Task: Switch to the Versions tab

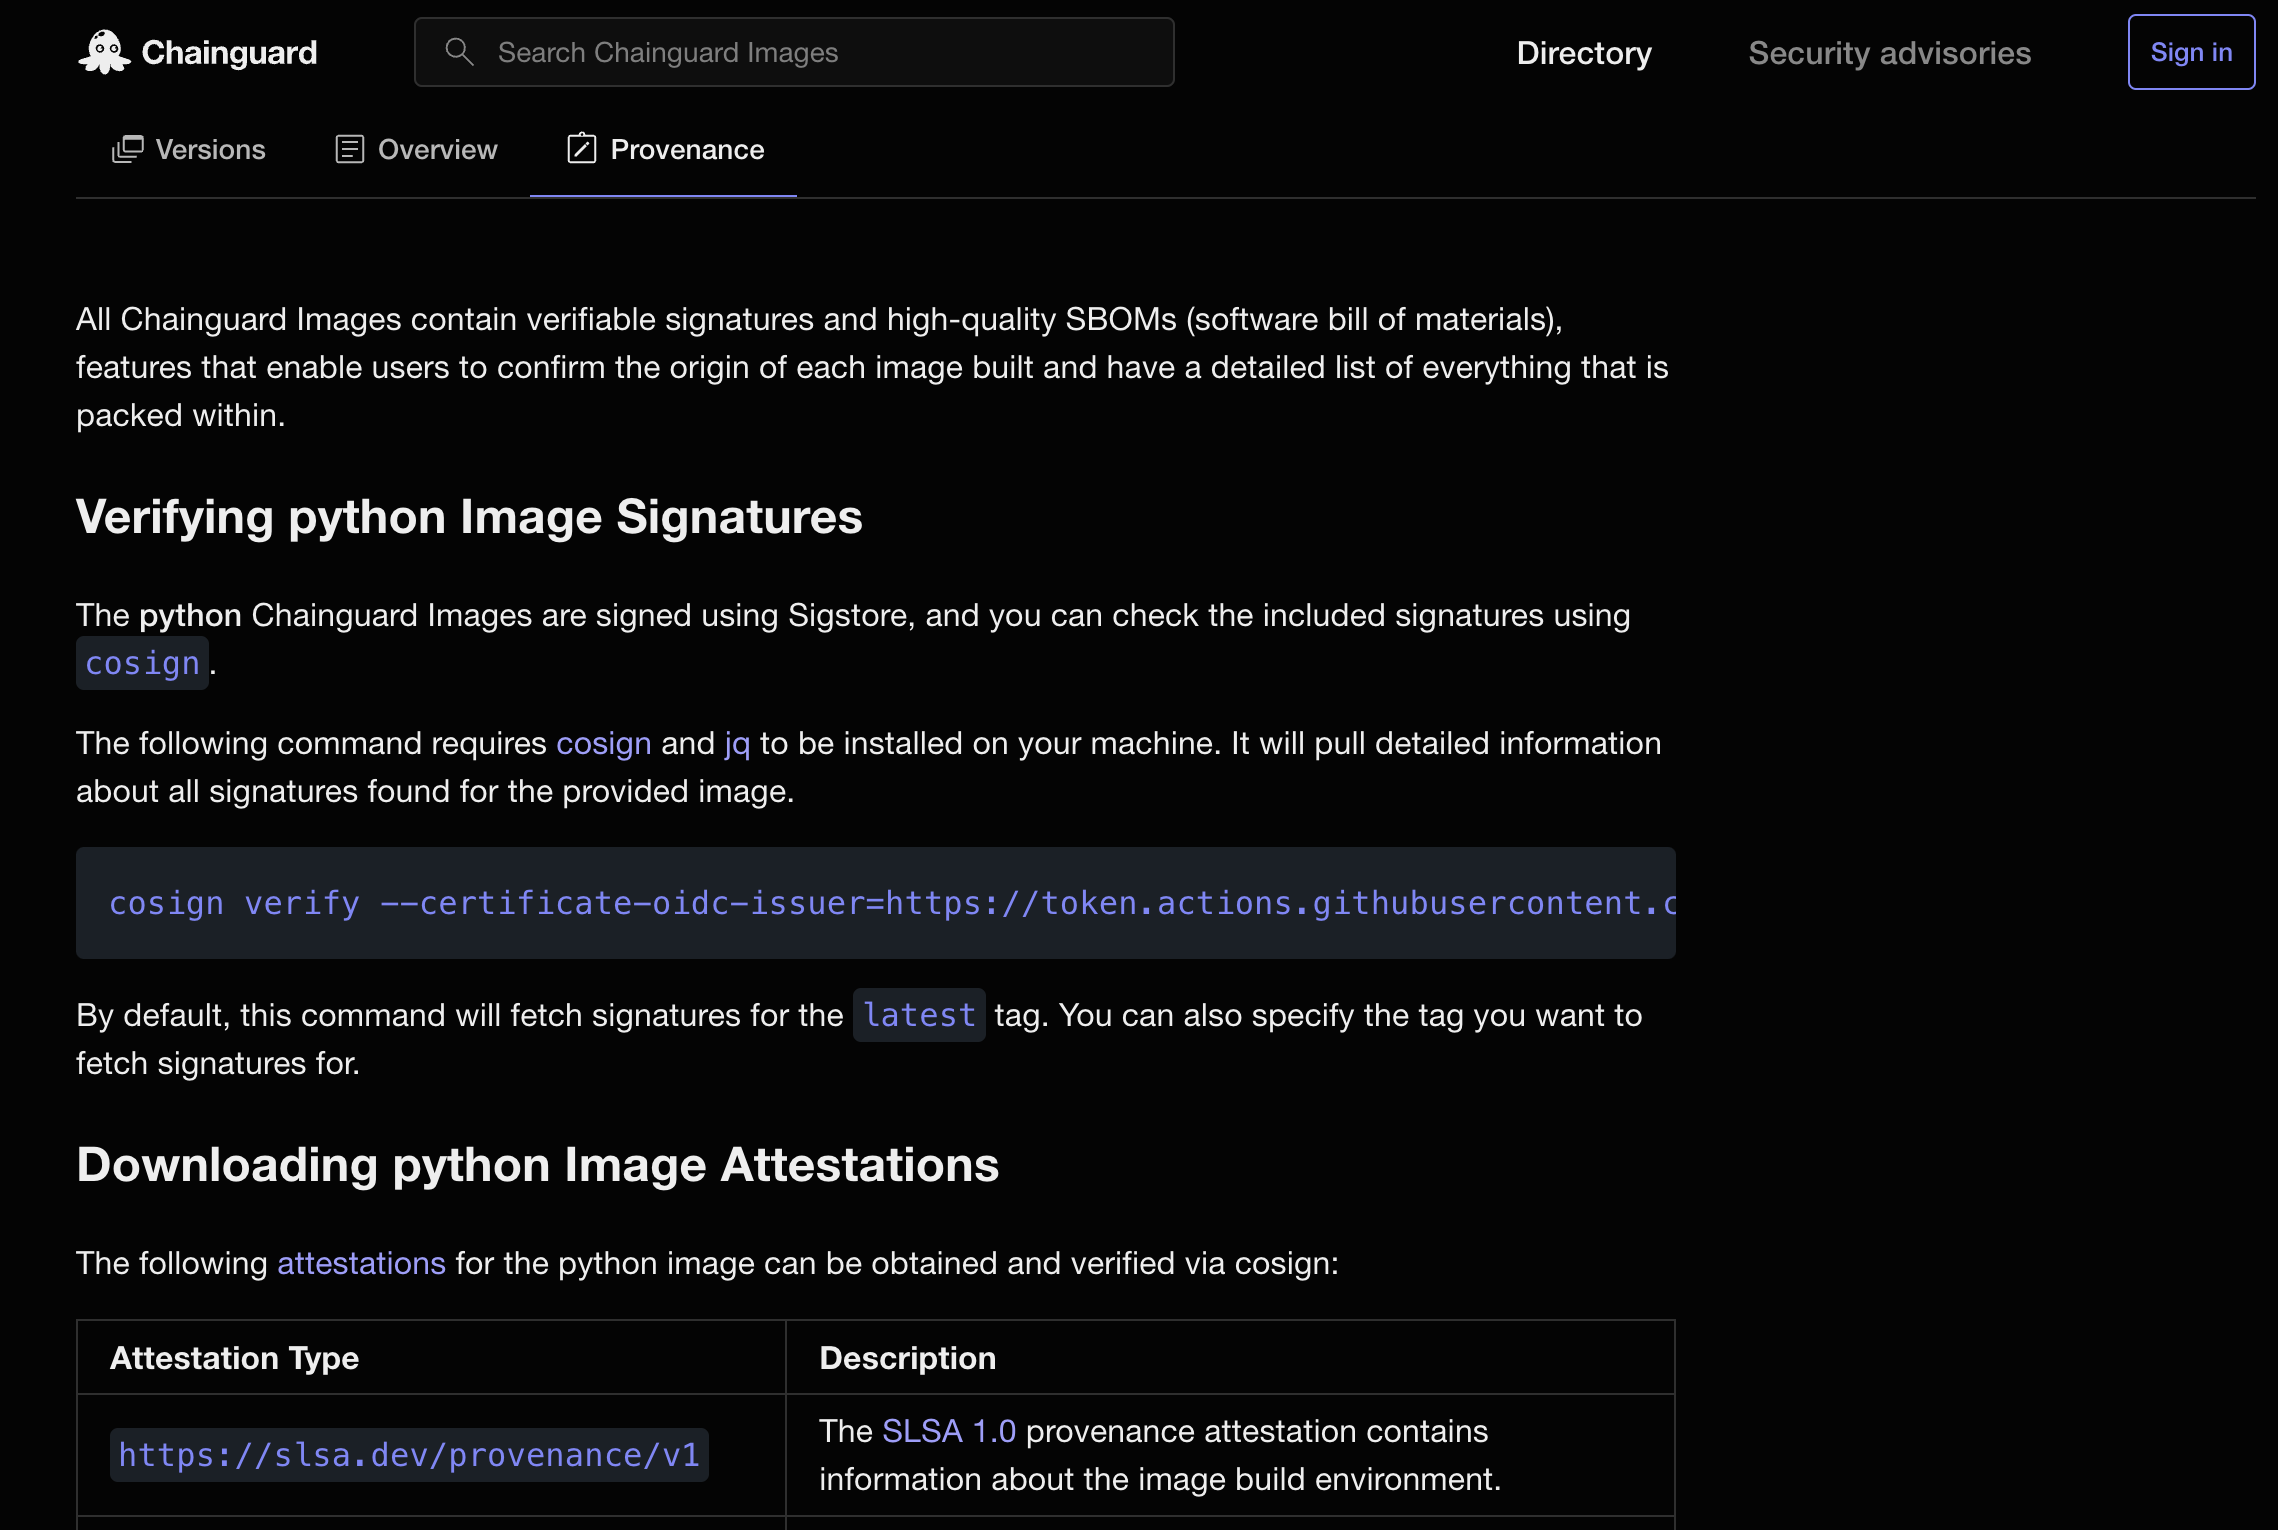Action: [210, 149]
